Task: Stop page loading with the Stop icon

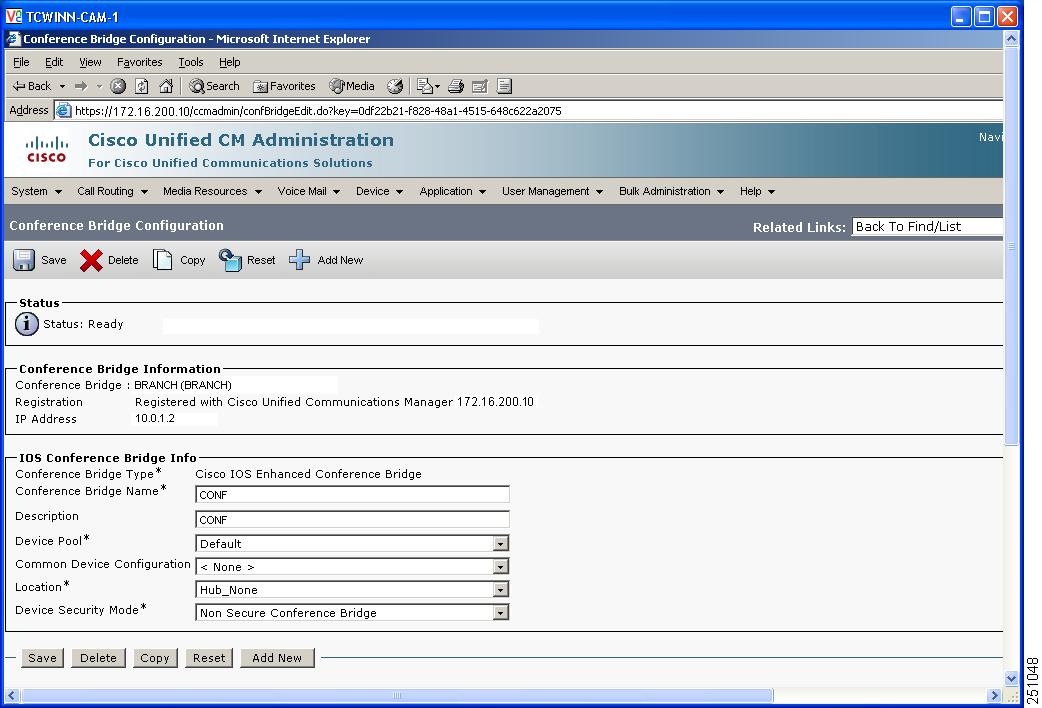Action: click(118, 86)
